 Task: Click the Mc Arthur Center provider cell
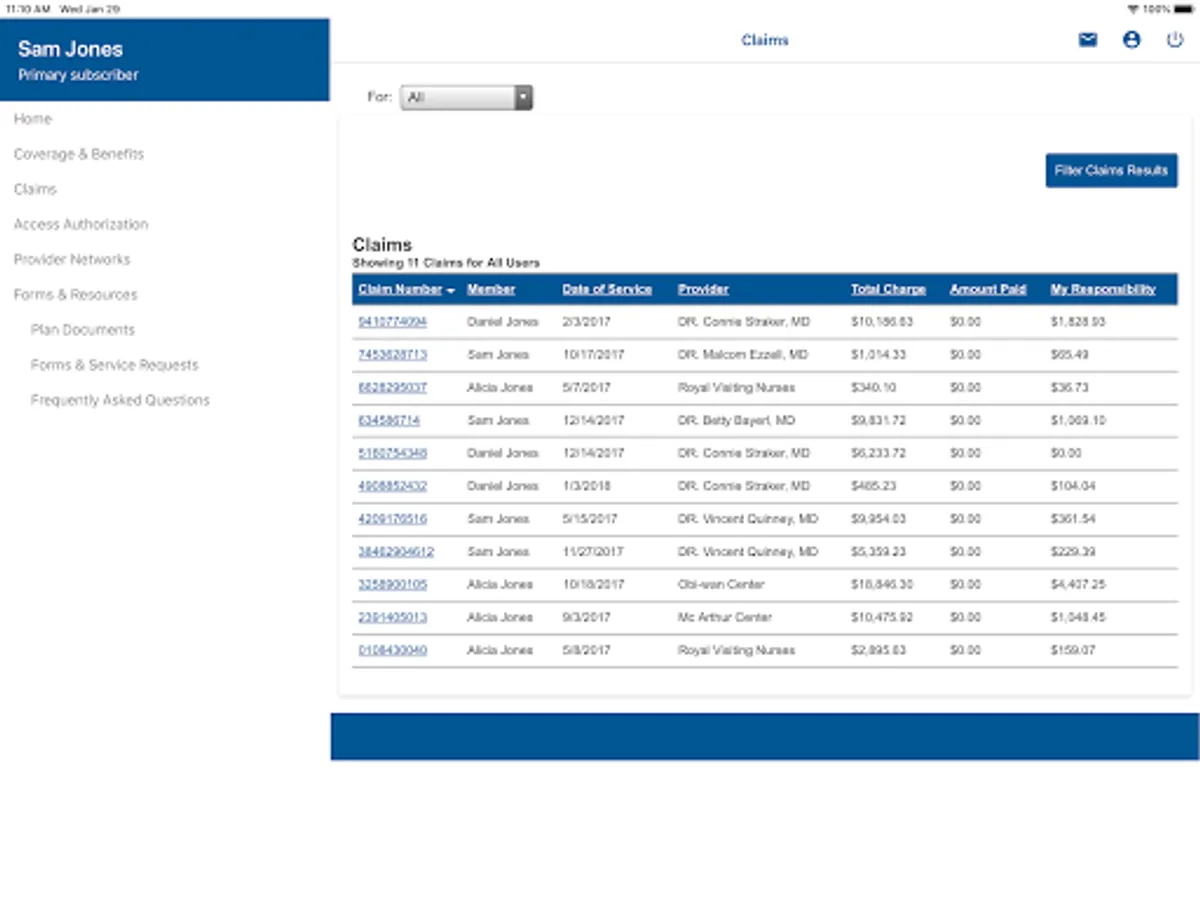click(x=725, y=617)
